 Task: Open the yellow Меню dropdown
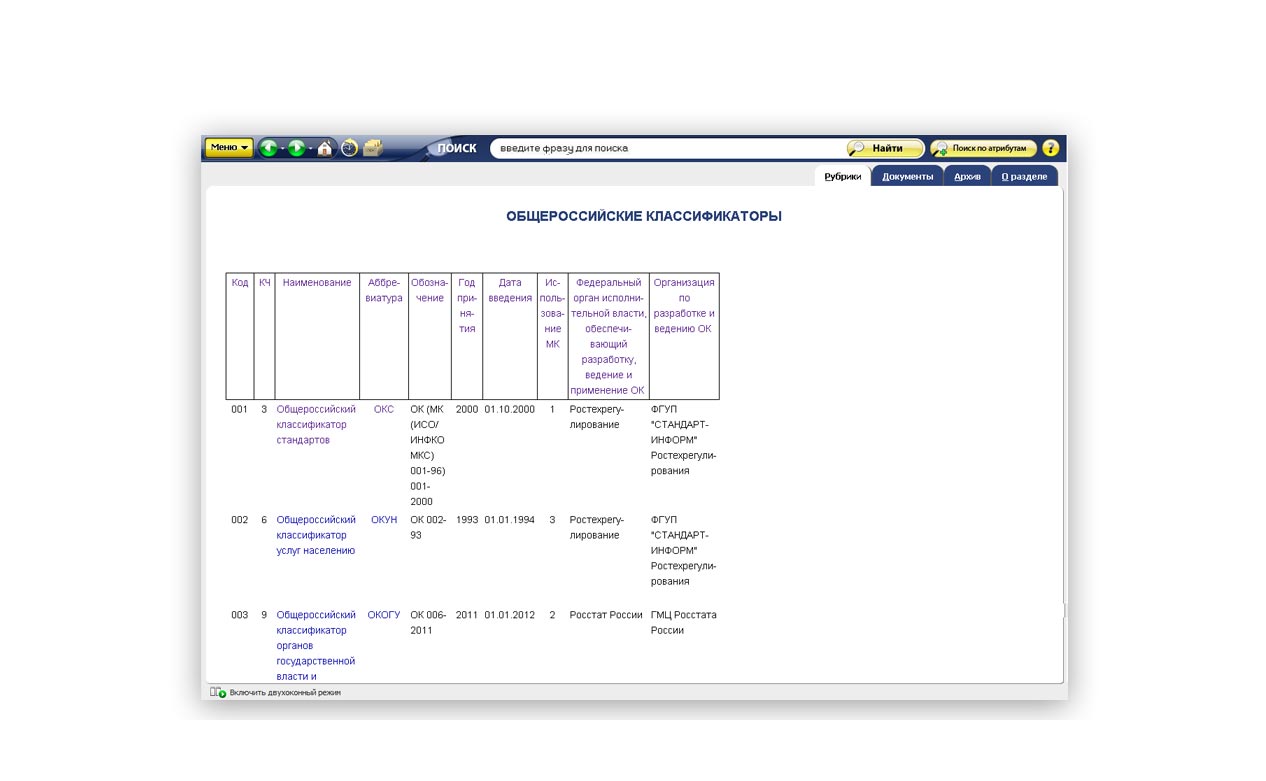229,147
